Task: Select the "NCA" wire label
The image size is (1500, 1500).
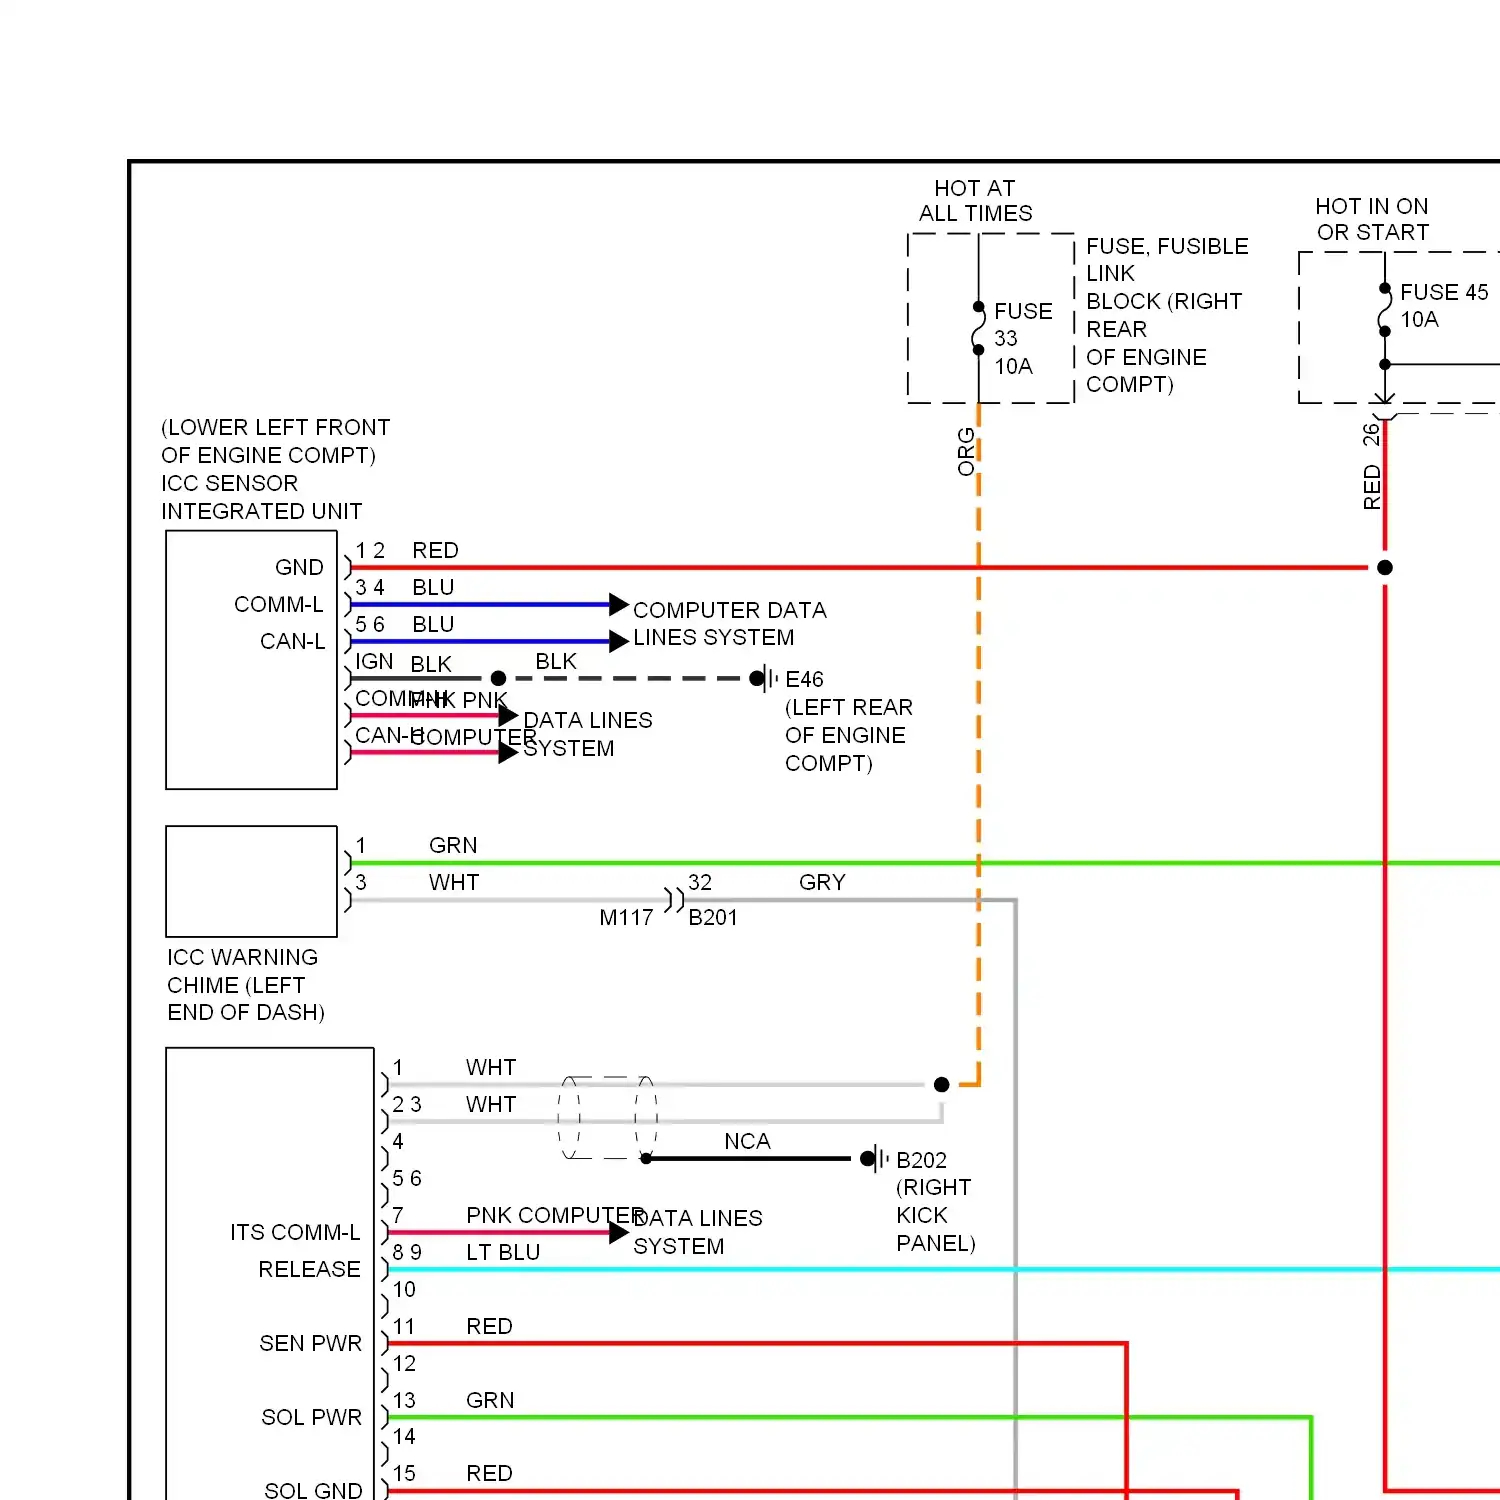Action: (747, 1141)
